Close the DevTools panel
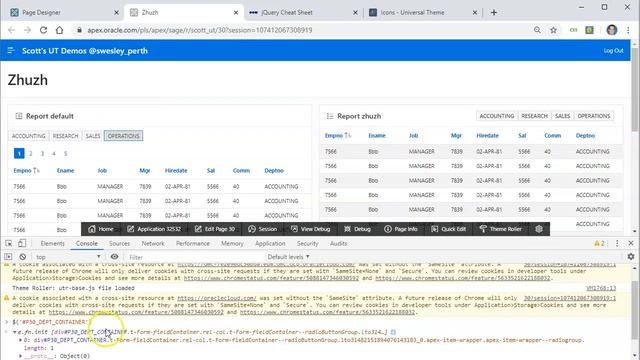 click(x=631, y=243)
